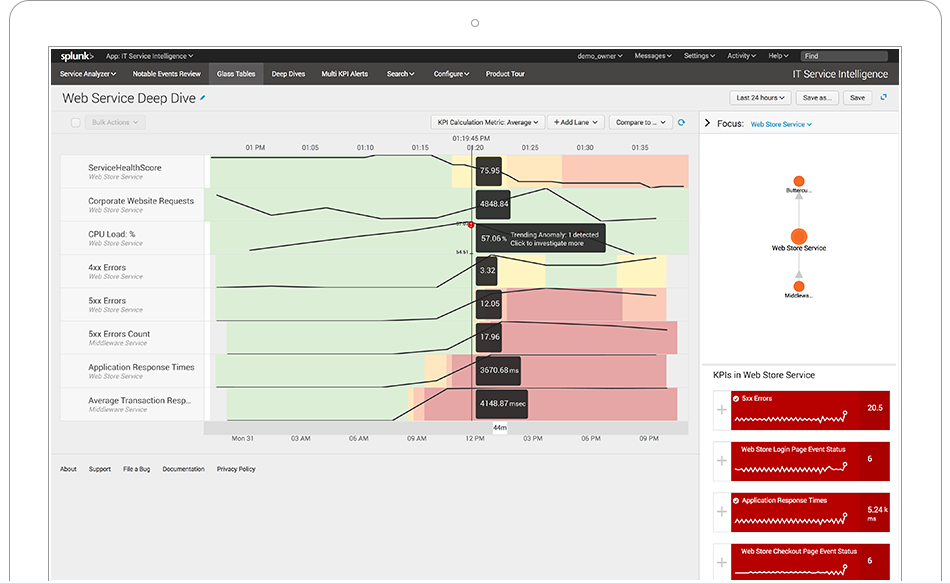The image size is (950, 584).
Task: Edit the Web Service Deep Dive title
Action: [203, 98]
